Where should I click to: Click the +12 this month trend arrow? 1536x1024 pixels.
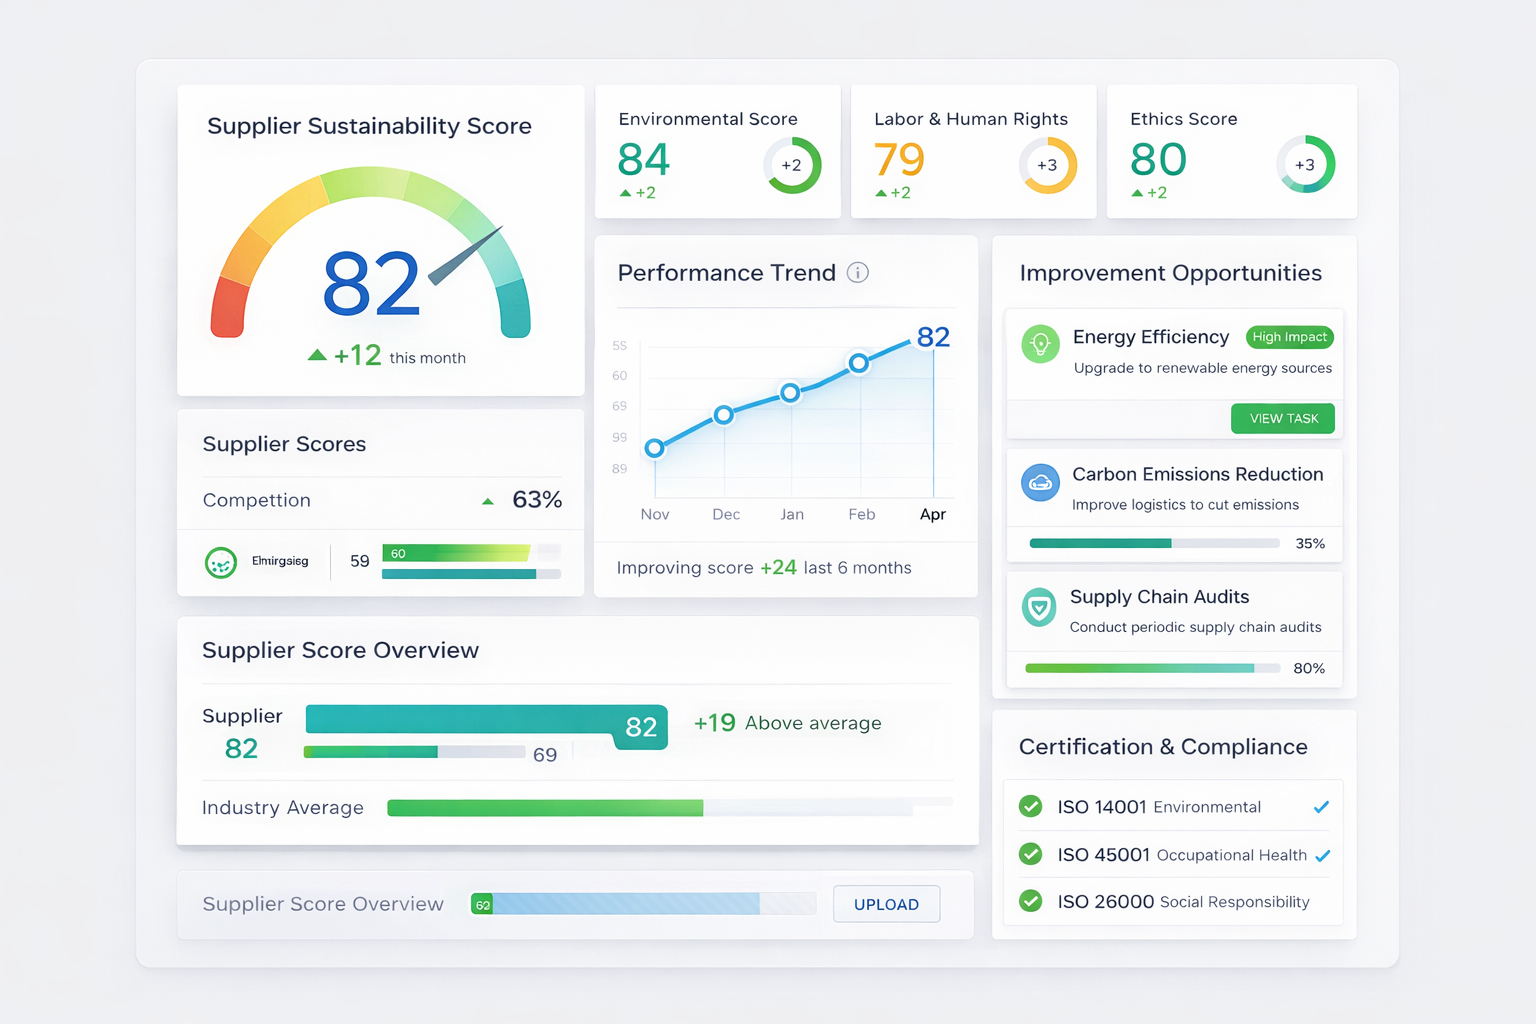pos(317,355)
